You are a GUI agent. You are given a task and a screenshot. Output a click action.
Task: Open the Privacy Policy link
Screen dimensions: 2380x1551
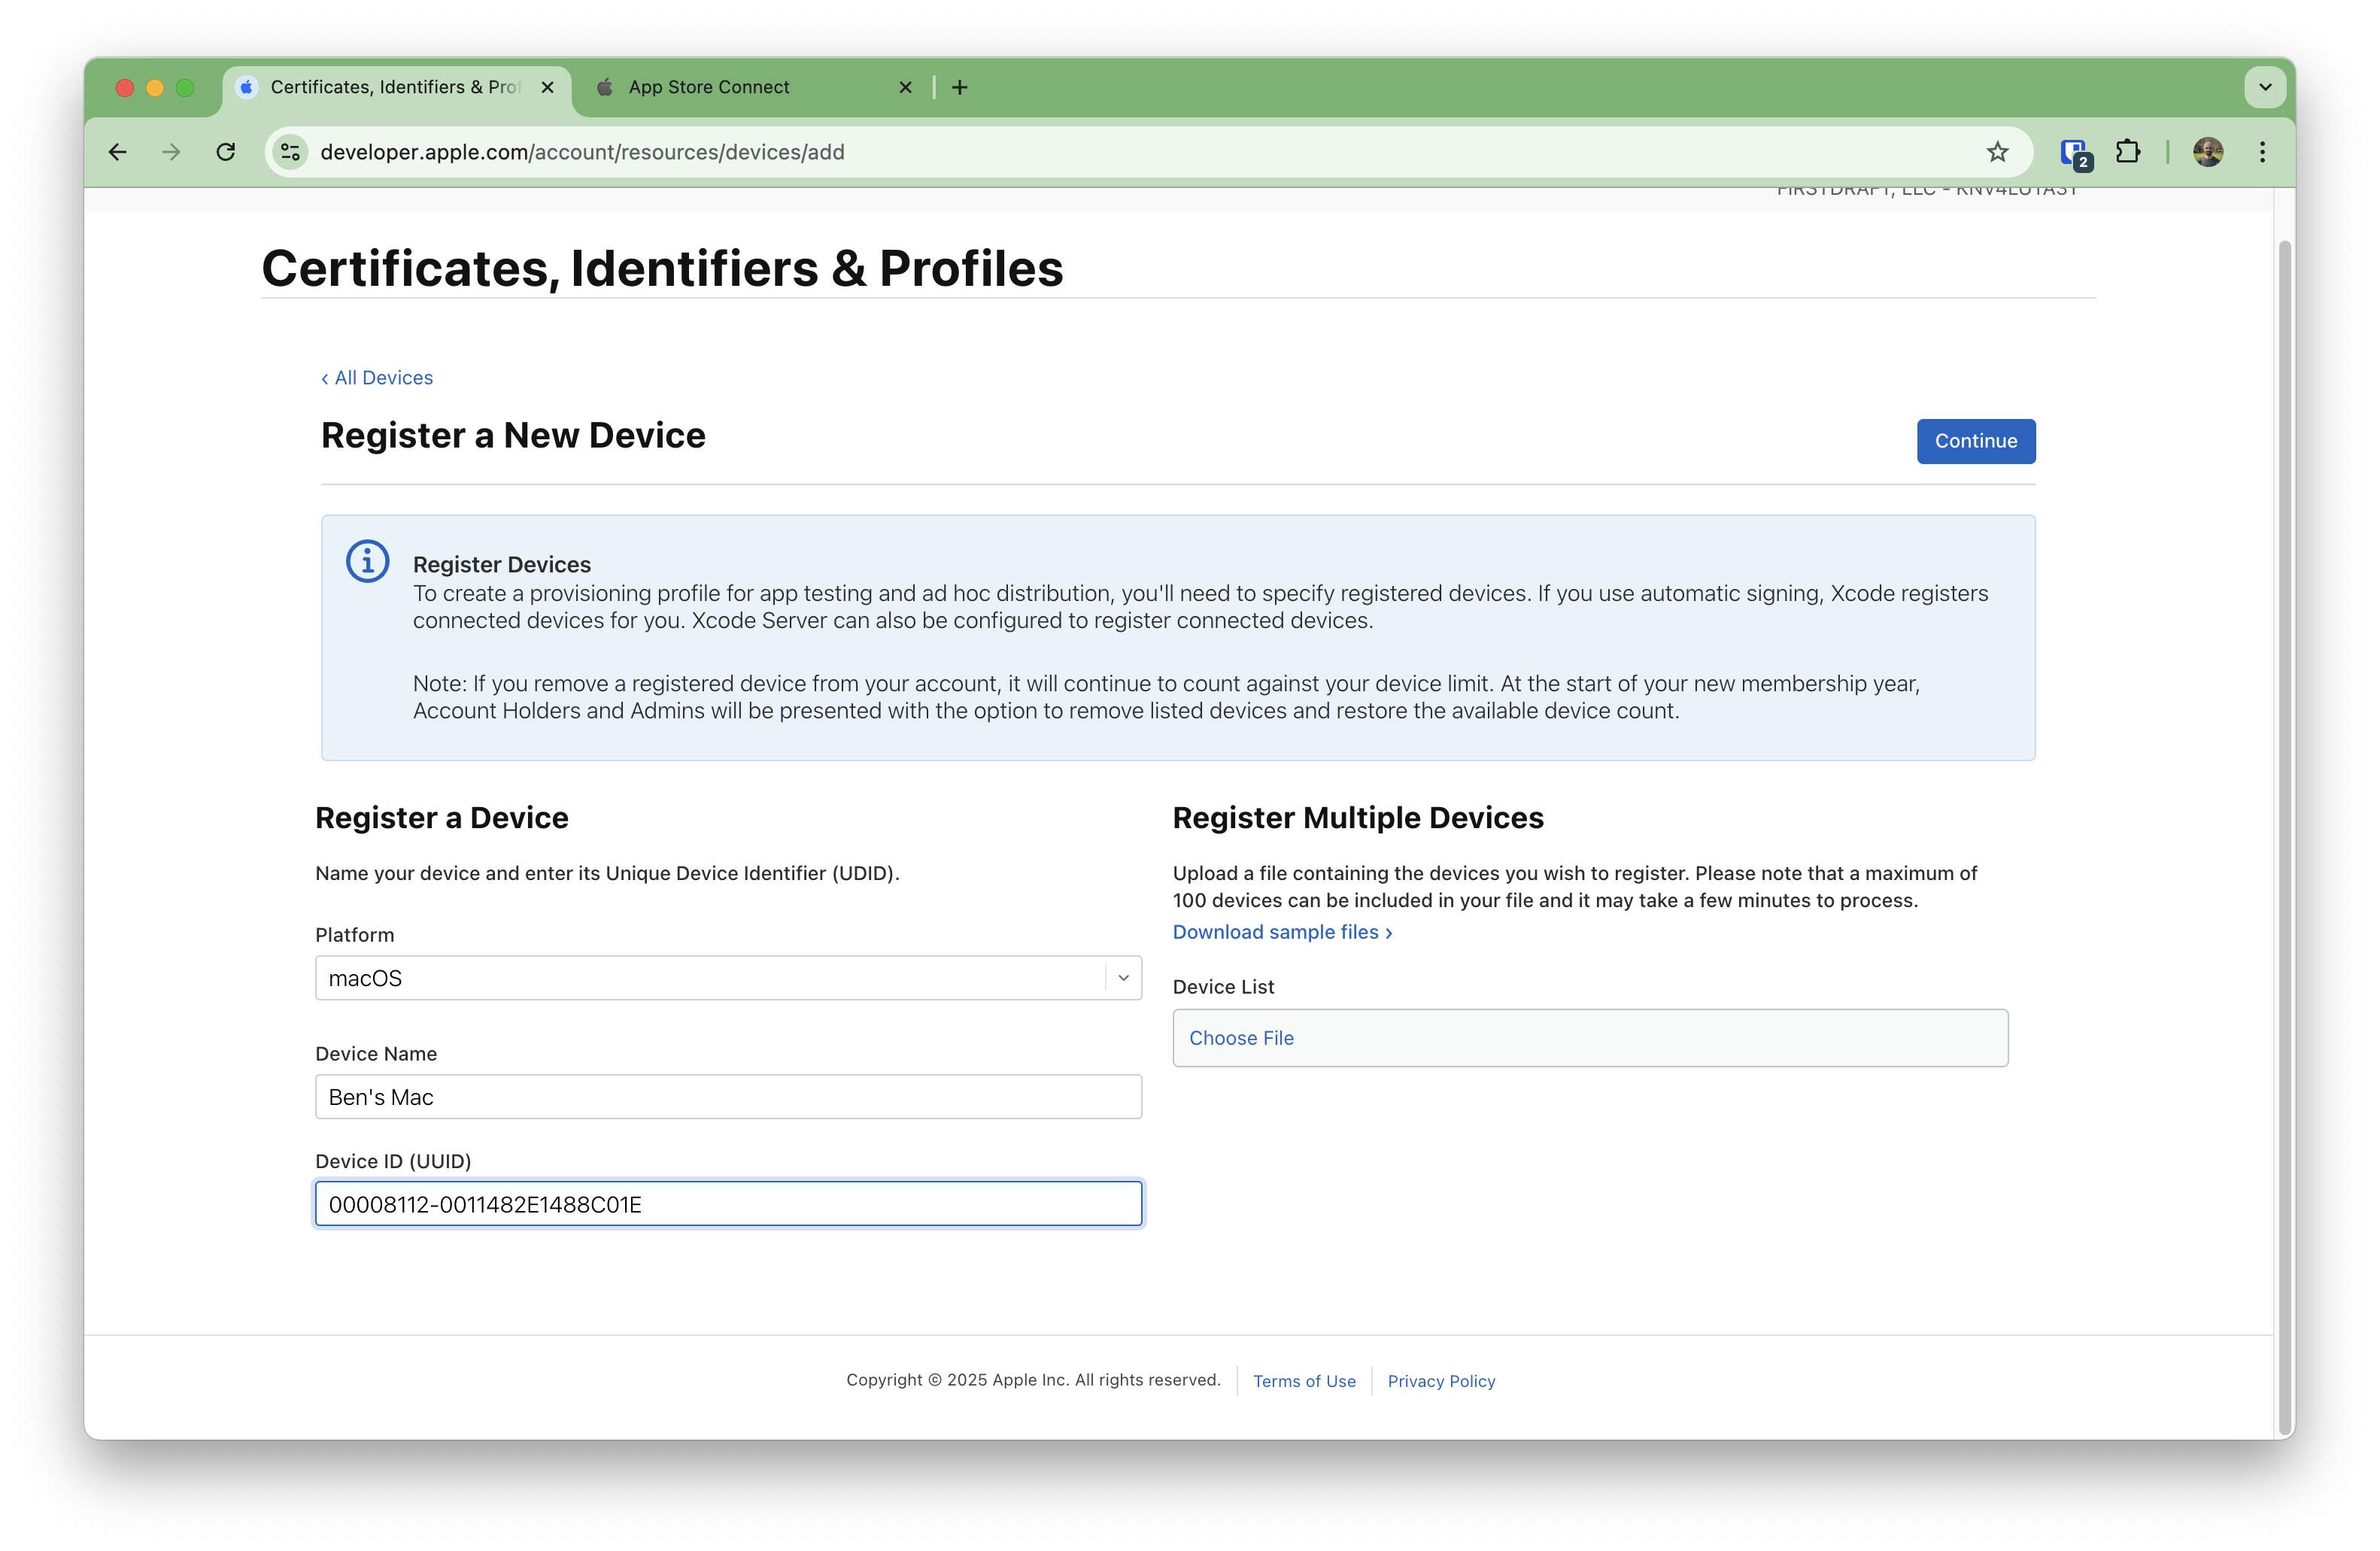1441,1381
